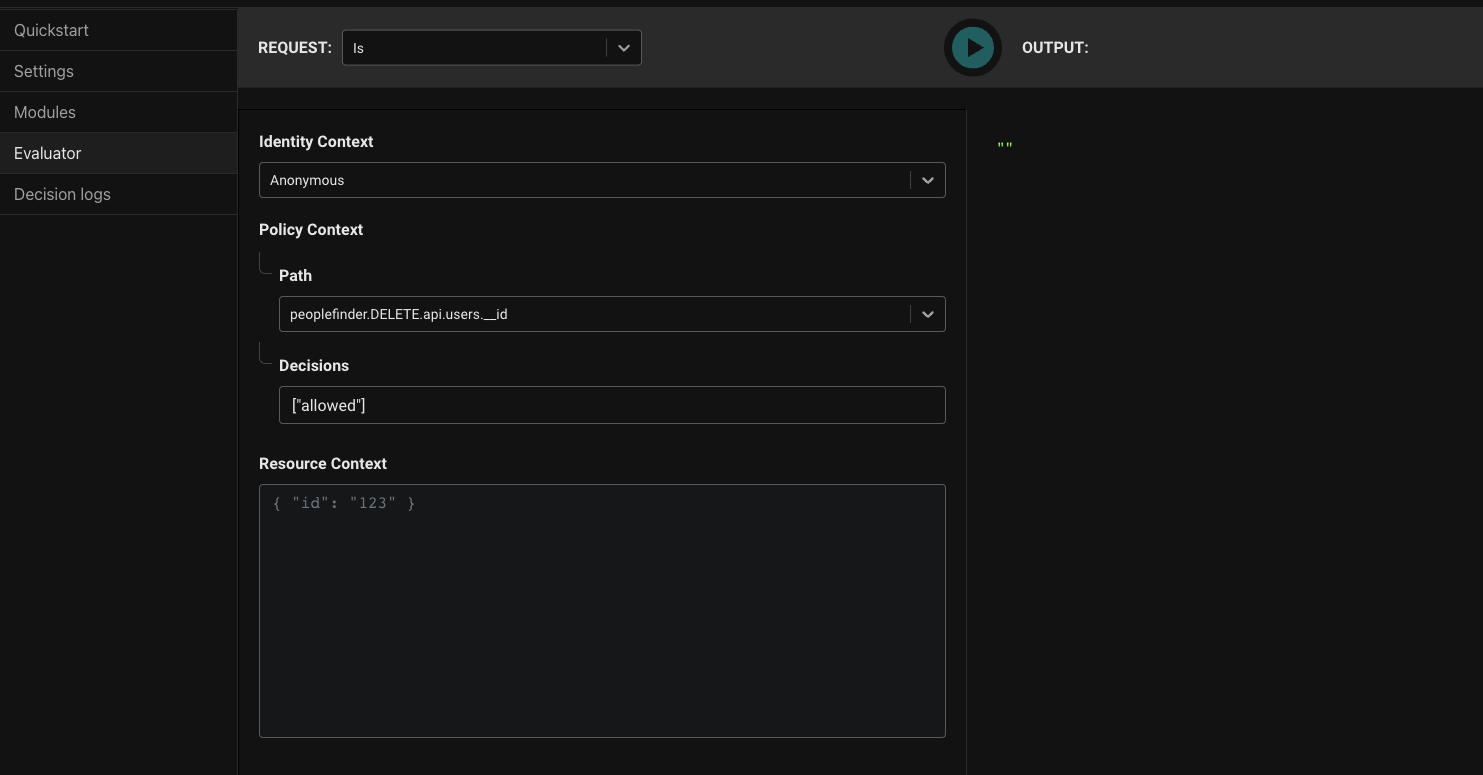Viewport: 1483px width, 775px height.
Task: Click the Policy Context heading
Action: 311,229
